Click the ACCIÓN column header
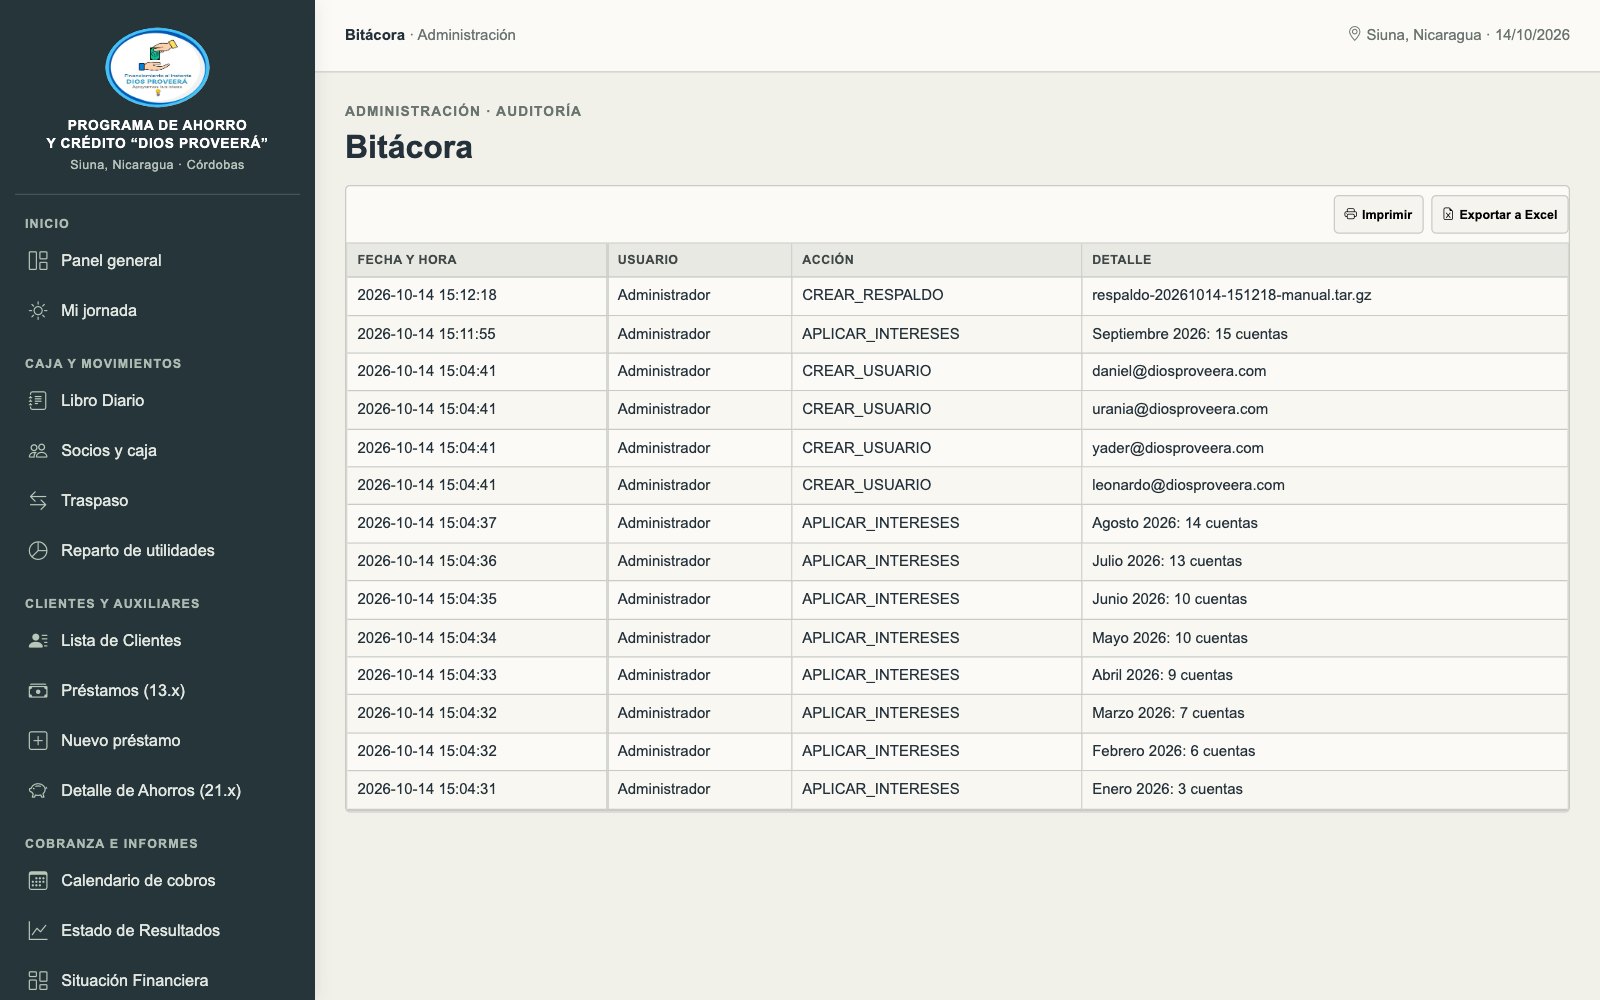 pos(936,260)
